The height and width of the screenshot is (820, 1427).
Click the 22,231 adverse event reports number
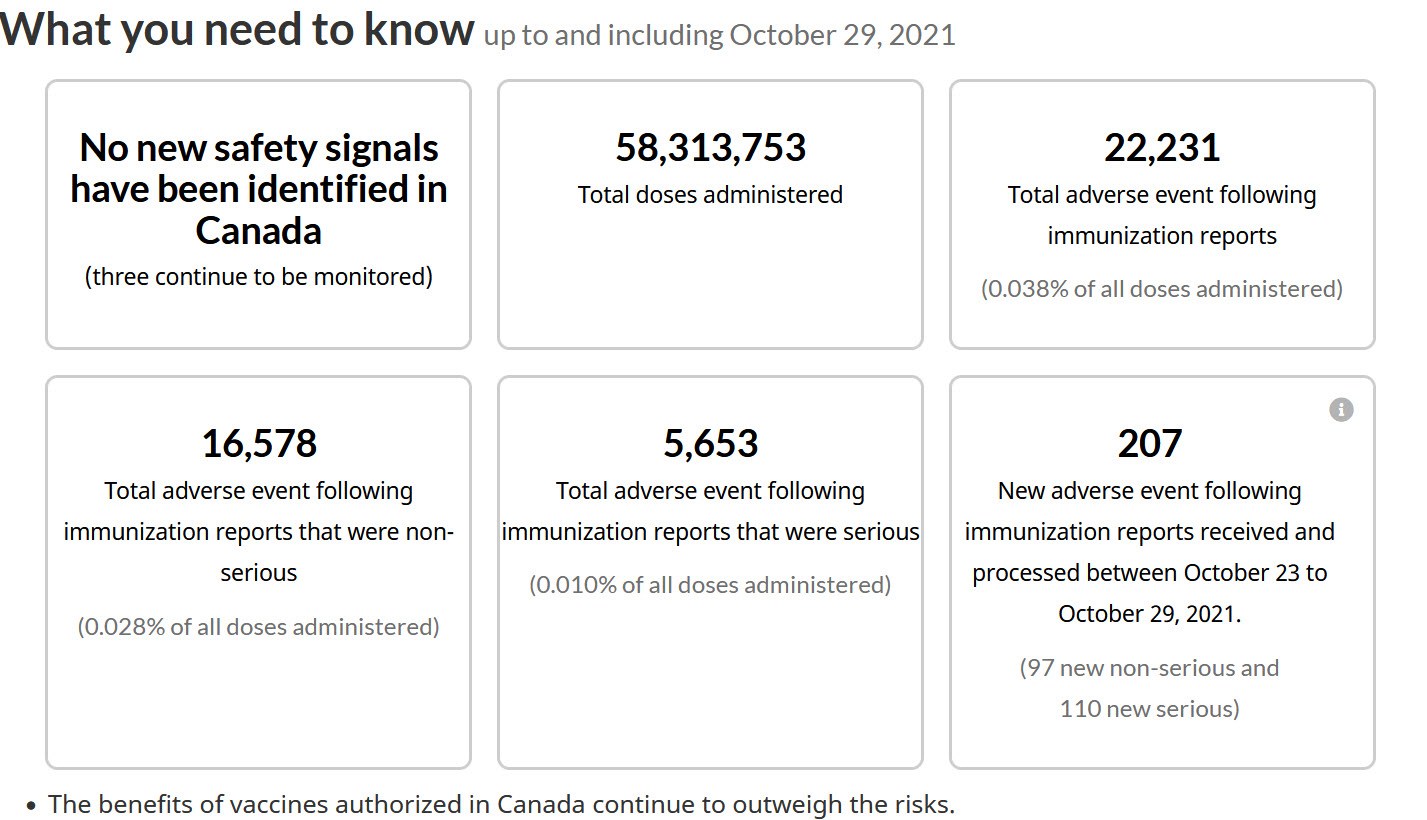point(1162,148)
